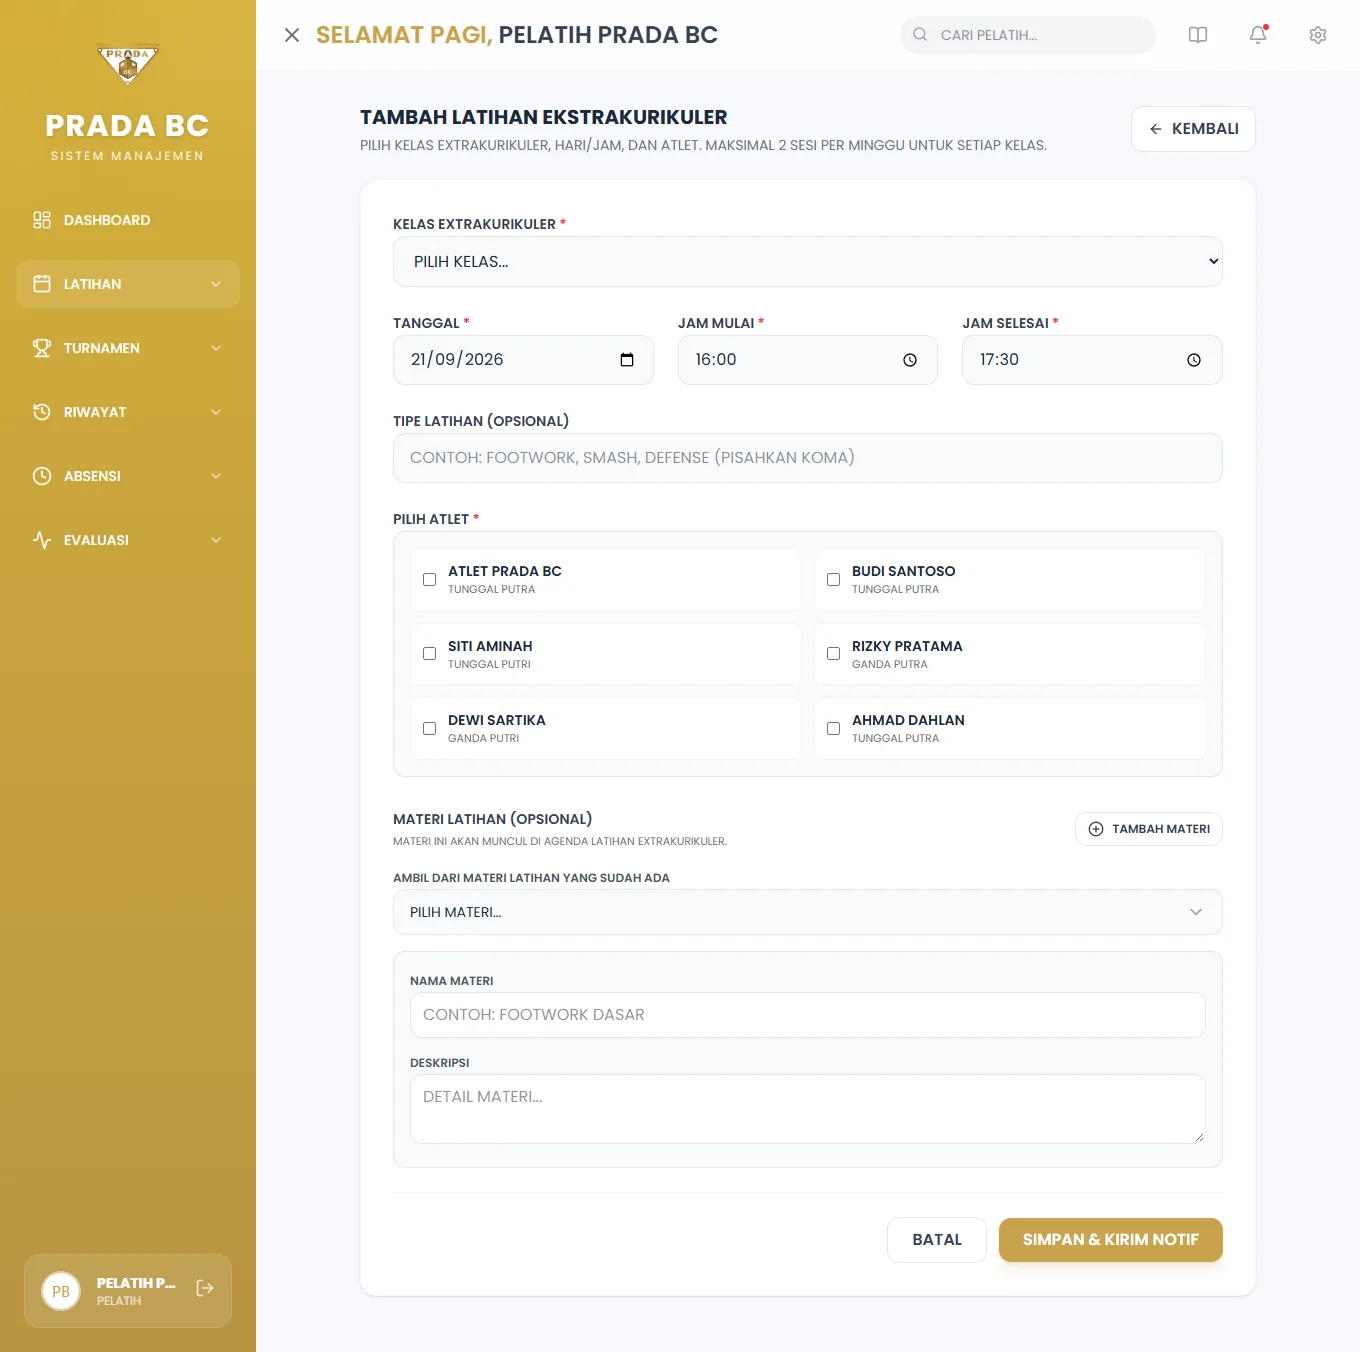Focus the Deskripsi textarea
The image size is (1360, 1352).
click(x=808, y=1109)
